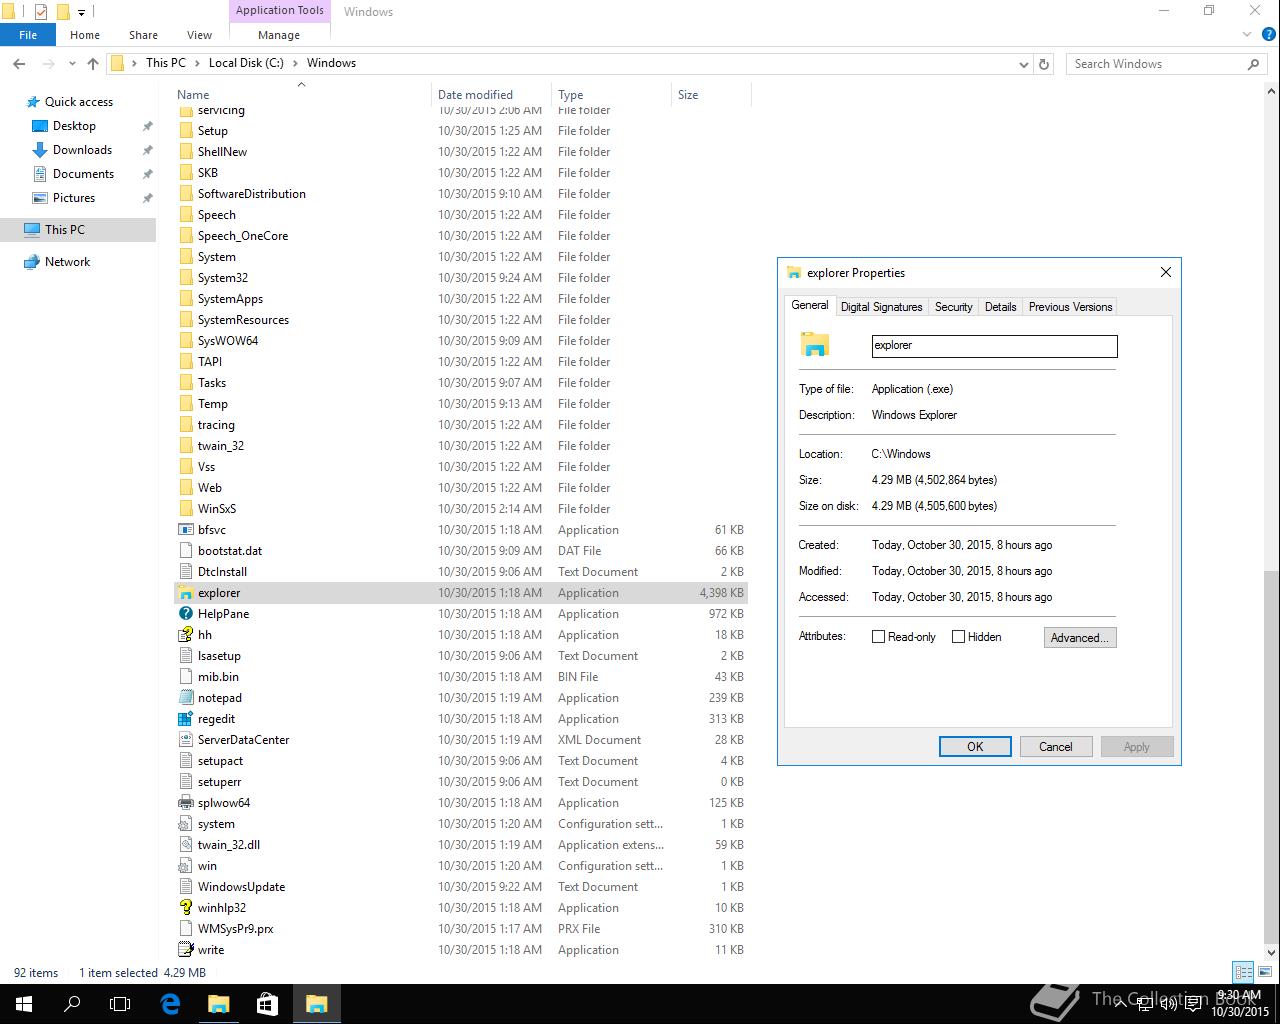
Task: Select the WindowsUpdate text document
Action: click(460, 887)
